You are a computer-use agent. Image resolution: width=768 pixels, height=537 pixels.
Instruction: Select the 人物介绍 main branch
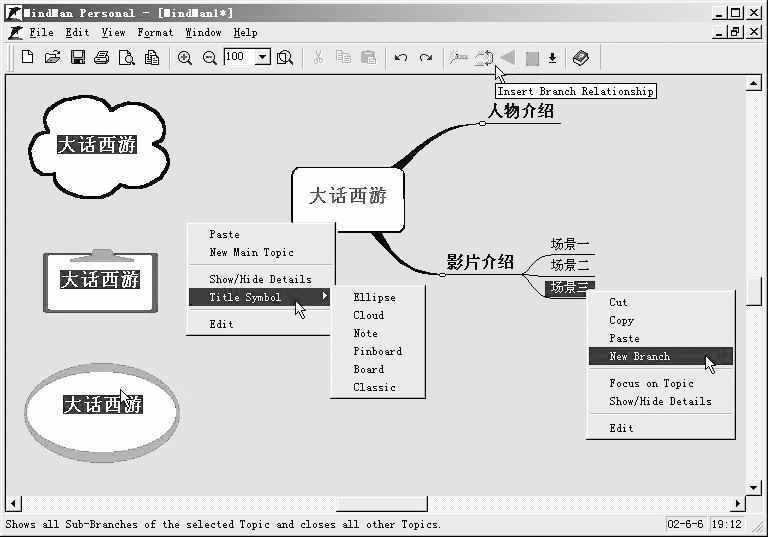(521, 111)
